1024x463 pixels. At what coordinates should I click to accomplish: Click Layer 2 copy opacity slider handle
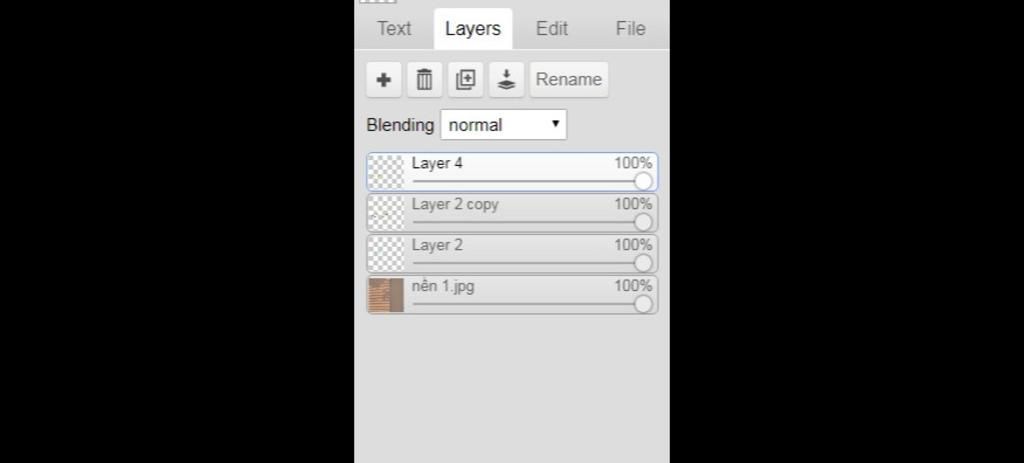tap(643, 223)
